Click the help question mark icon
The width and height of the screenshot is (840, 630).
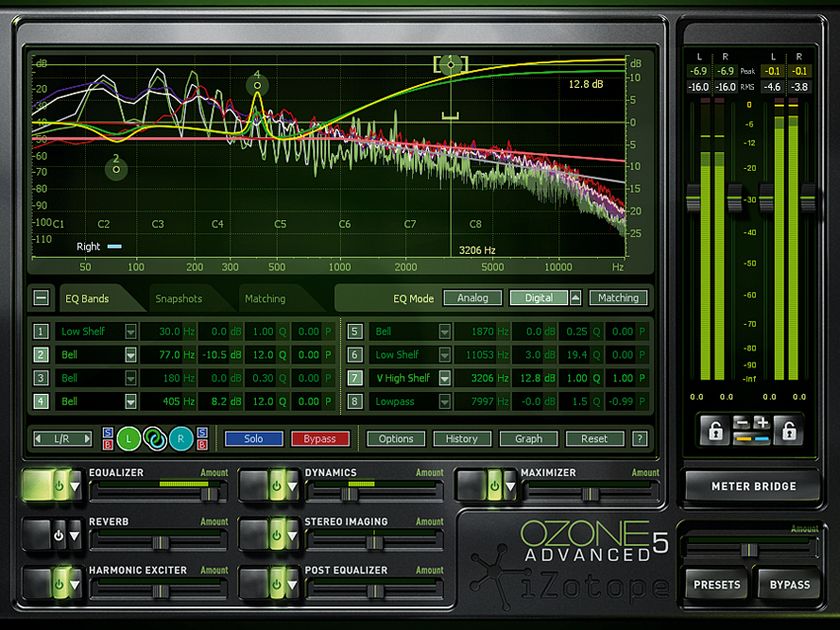(x=638, y=438)
